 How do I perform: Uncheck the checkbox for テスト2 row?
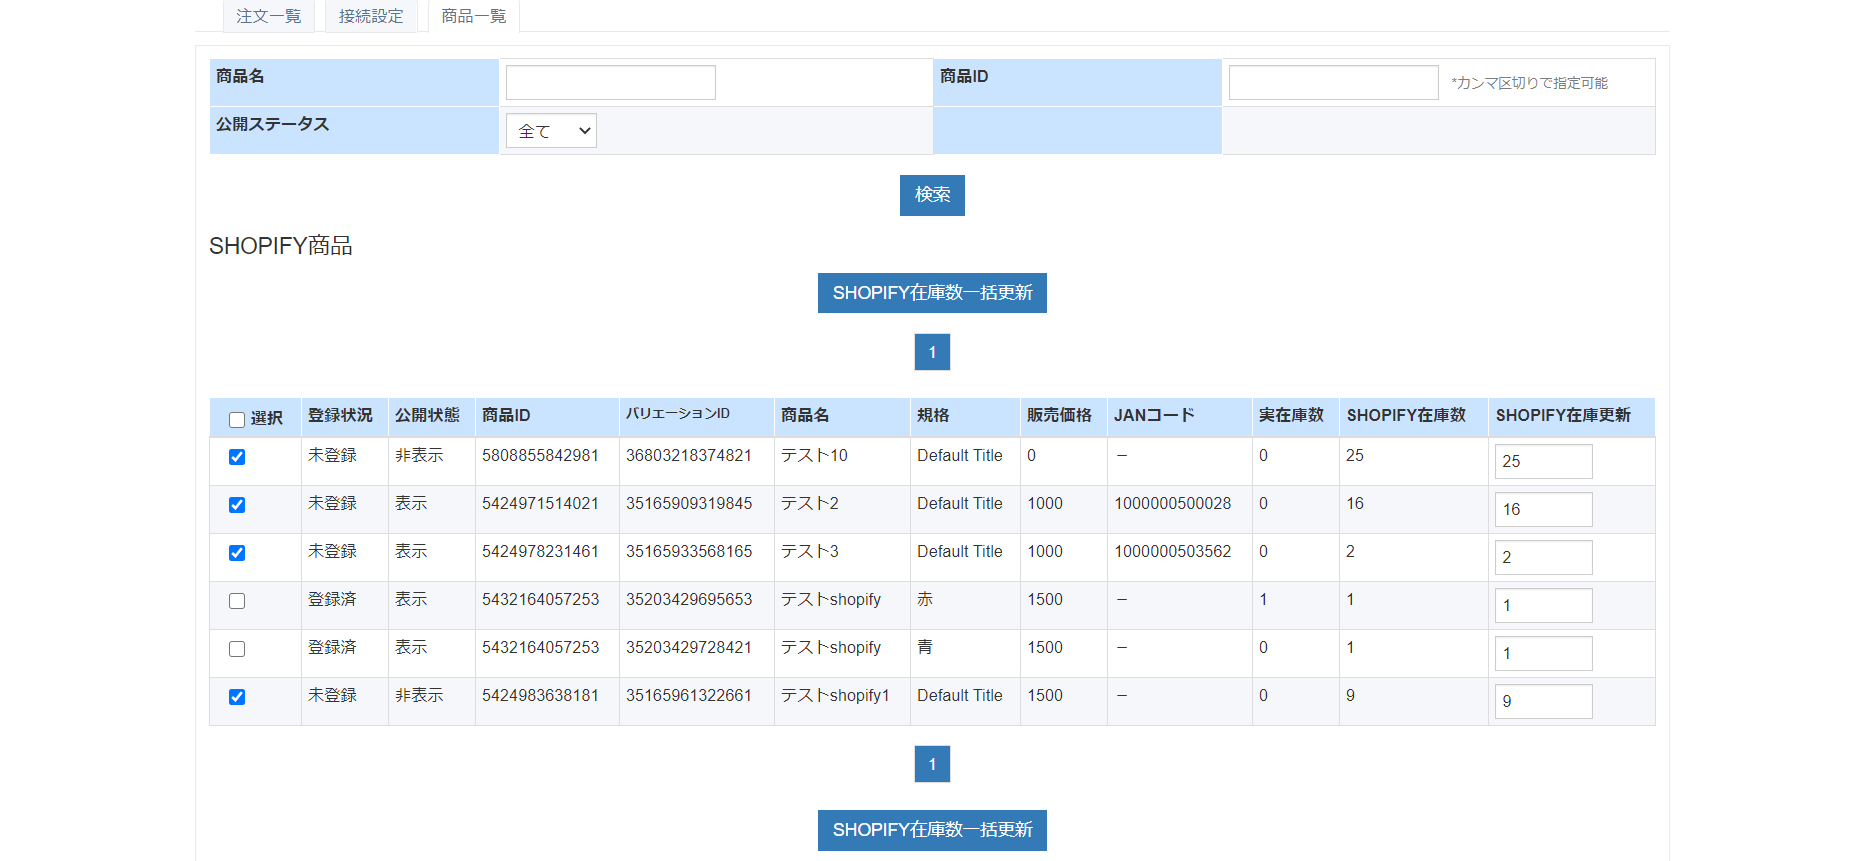point(237,505)
